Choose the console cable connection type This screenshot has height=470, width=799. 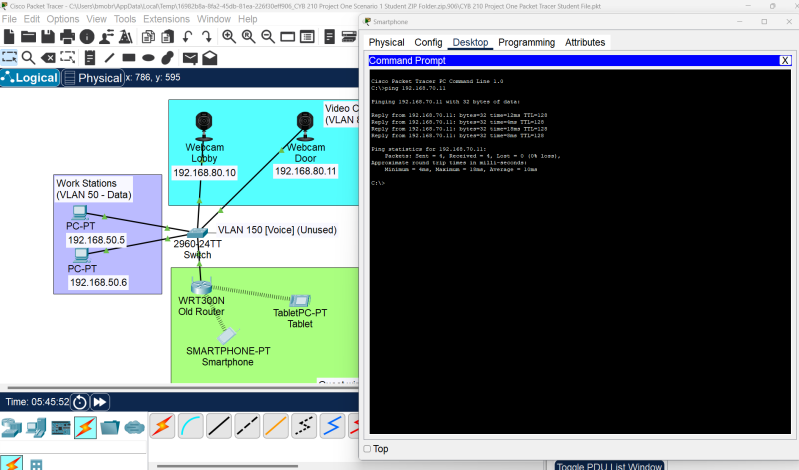click(x=189, y=425)
